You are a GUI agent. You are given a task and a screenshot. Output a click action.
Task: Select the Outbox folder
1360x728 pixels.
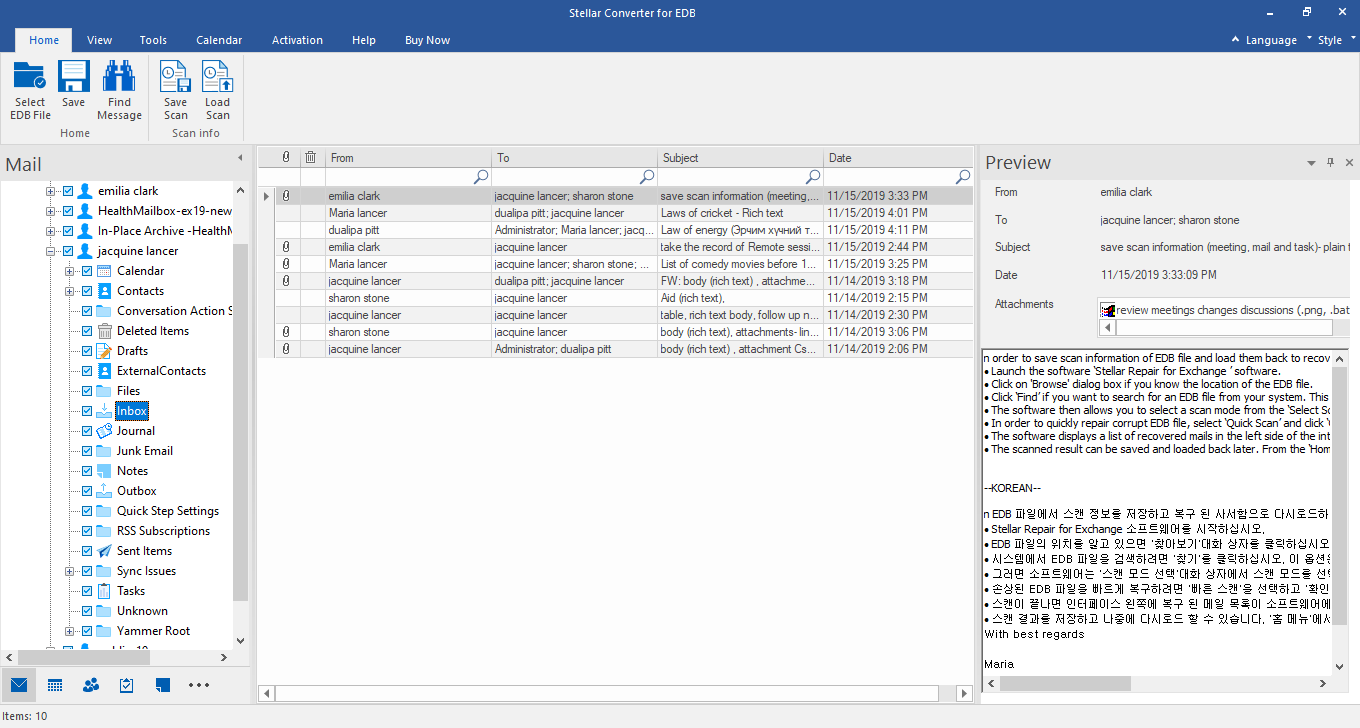coord(137,491)
